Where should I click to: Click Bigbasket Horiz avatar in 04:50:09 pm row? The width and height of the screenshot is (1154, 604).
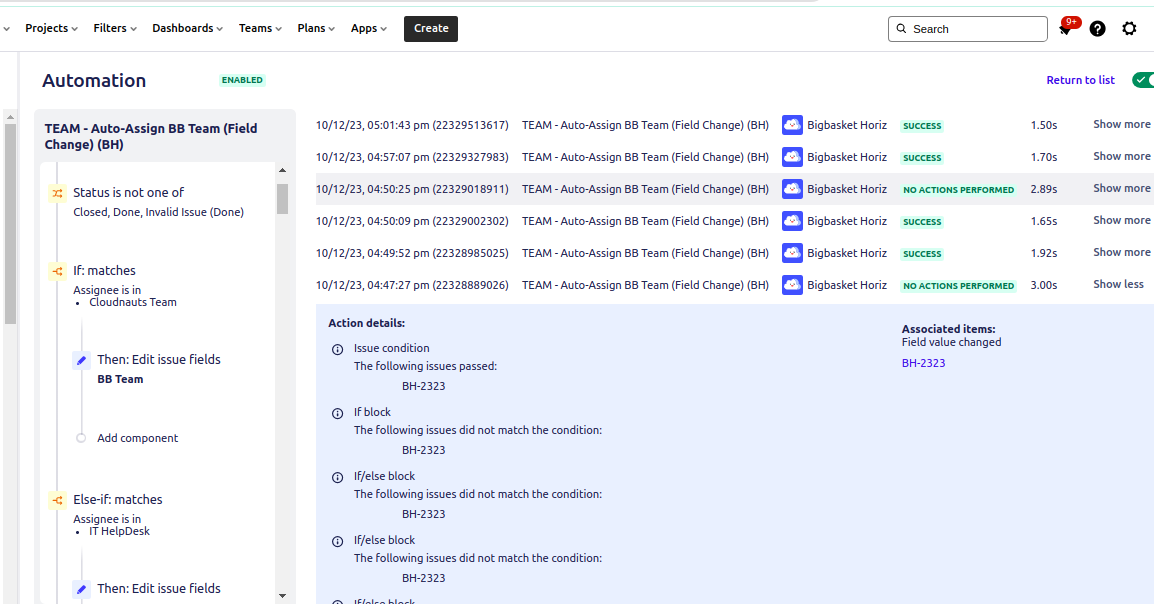(x=792, y=221)
